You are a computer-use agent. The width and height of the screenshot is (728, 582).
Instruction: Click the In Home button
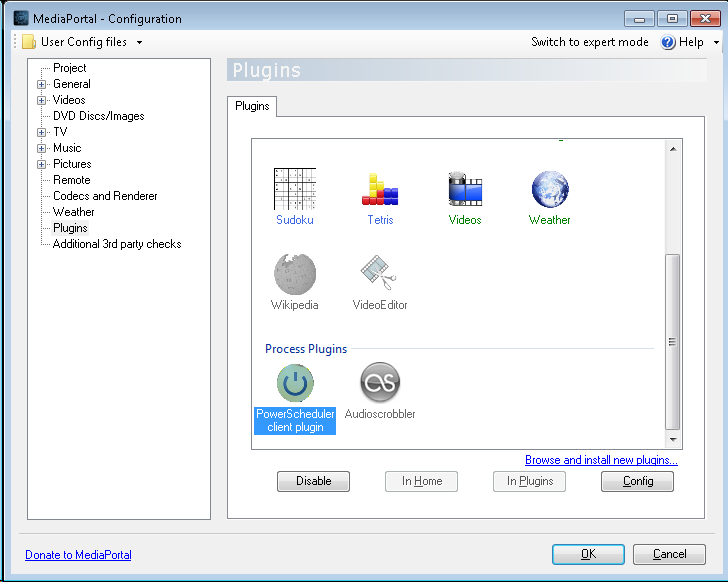422,481
